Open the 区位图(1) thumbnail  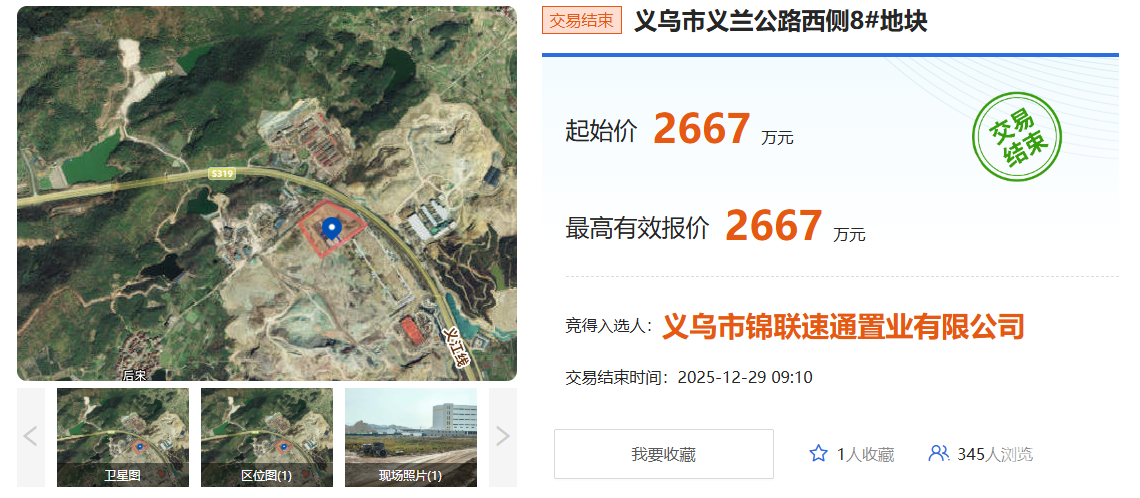(x=267, y=437)
